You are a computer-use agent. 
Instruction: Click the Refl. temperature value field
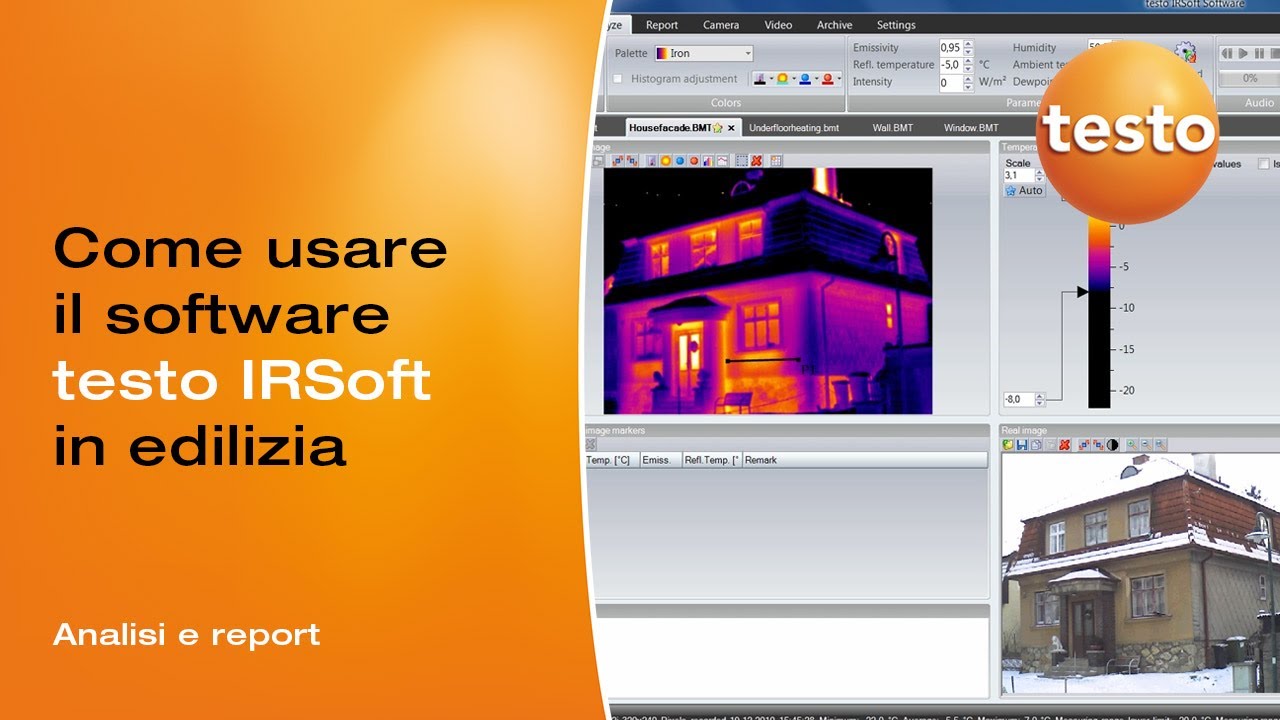(x=950, y=65)
